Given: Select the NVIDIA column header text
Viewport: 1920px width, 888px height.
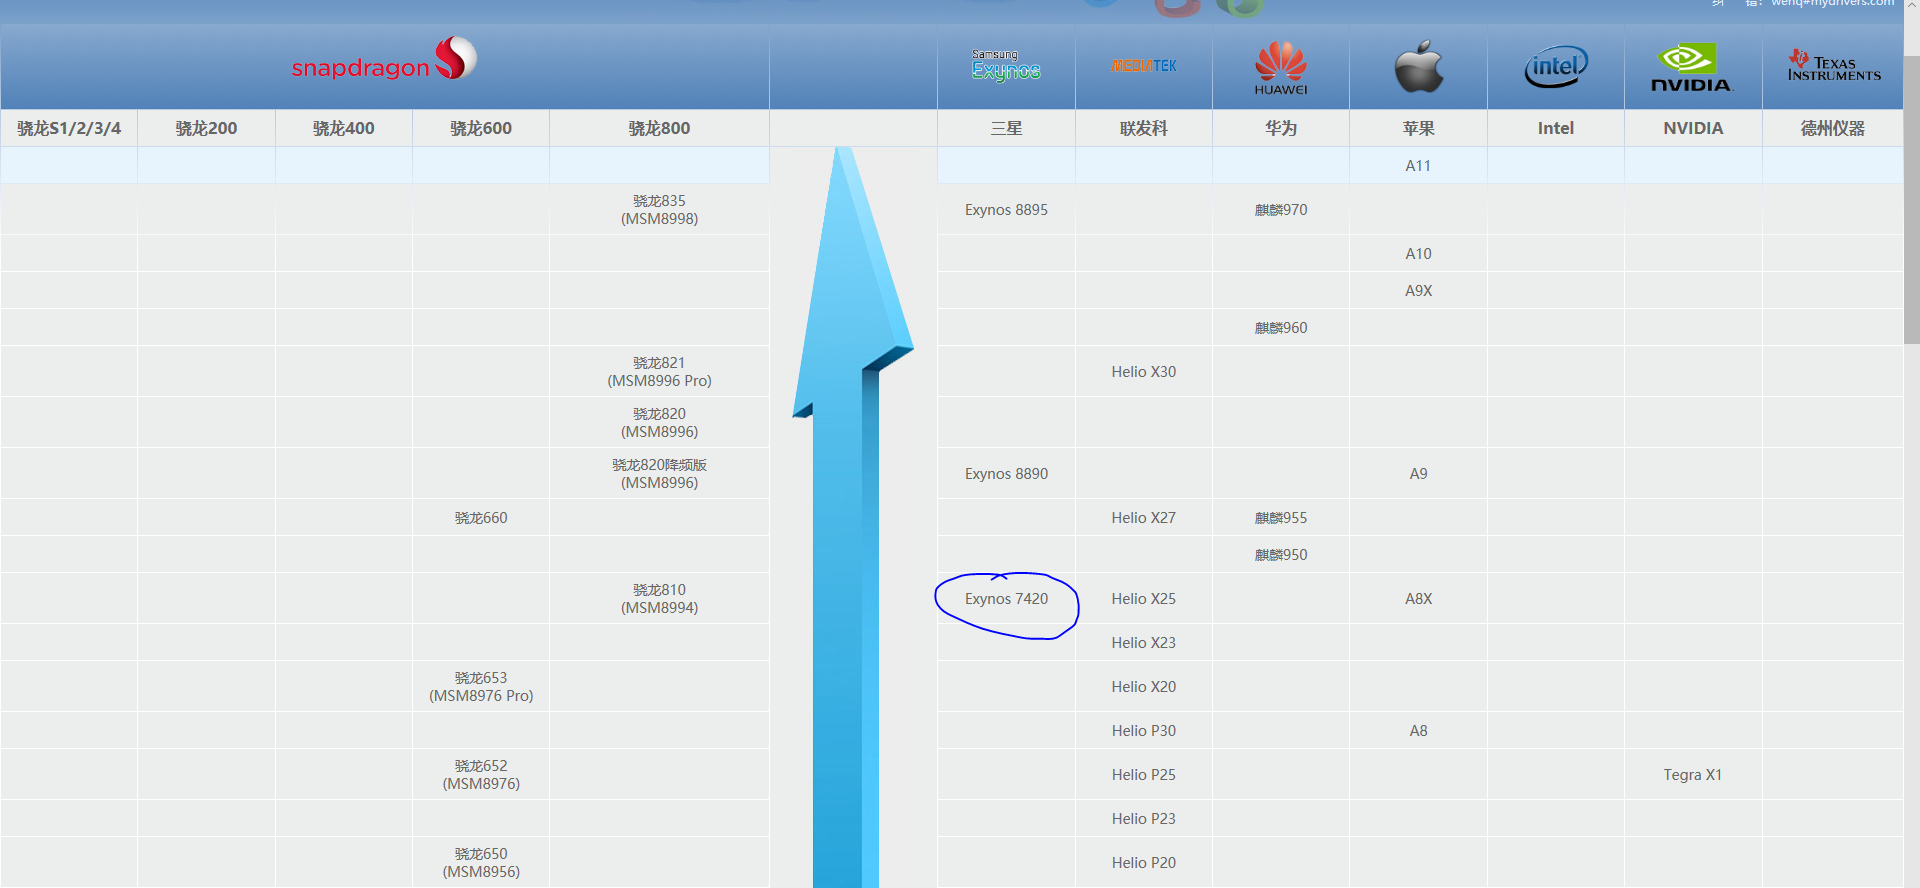Looking at the screenshot, I should coord(1693,128).
